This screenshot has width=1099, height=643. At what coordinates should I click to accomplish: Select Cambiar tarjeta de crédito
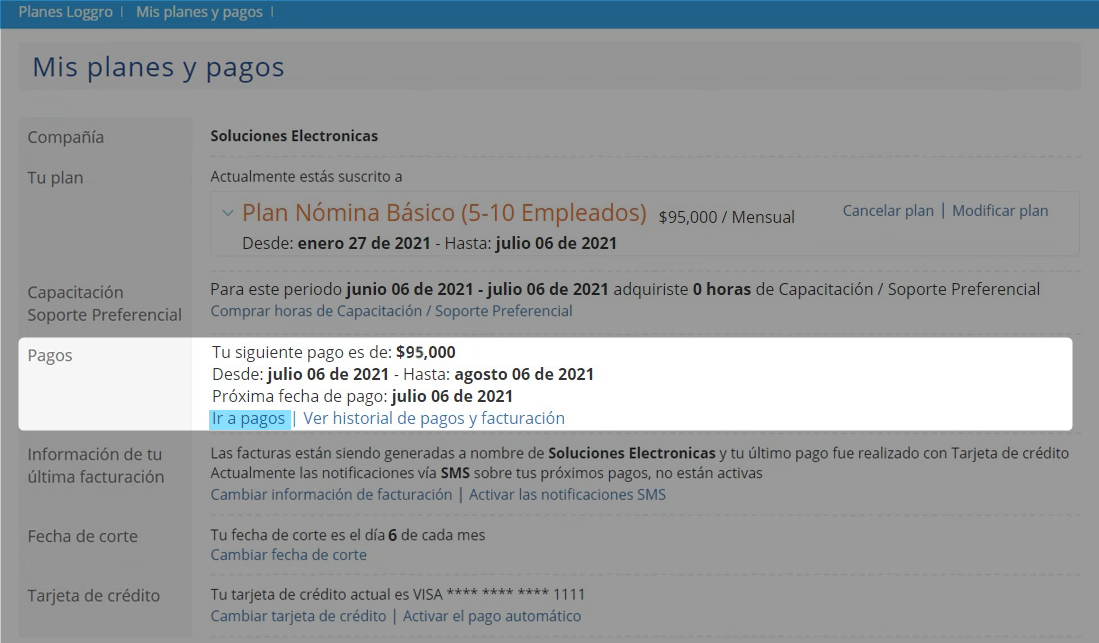point(298,617)
